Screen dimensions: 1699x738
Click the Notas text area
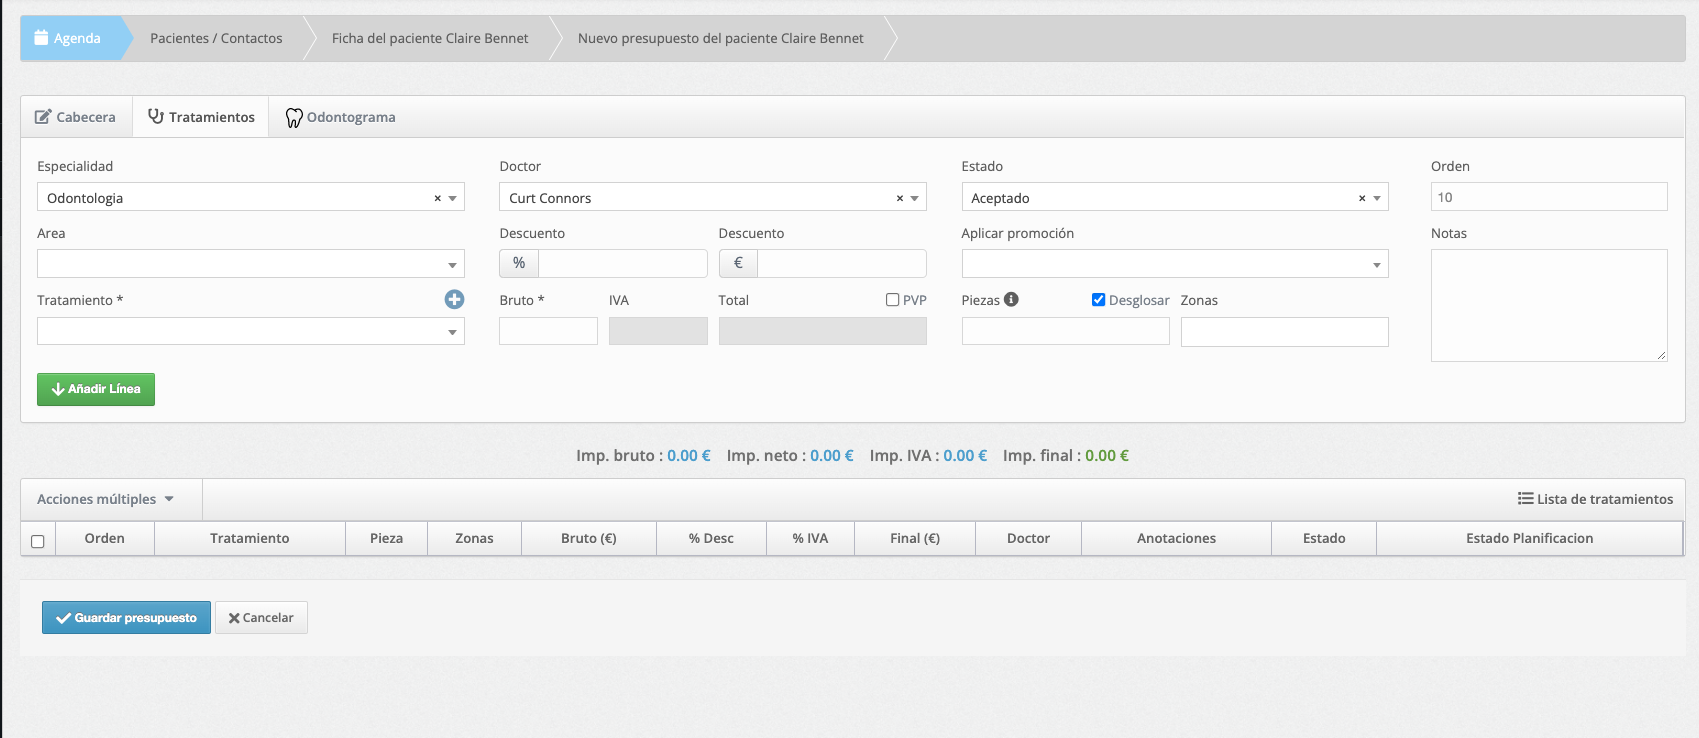coord(1549,305)
